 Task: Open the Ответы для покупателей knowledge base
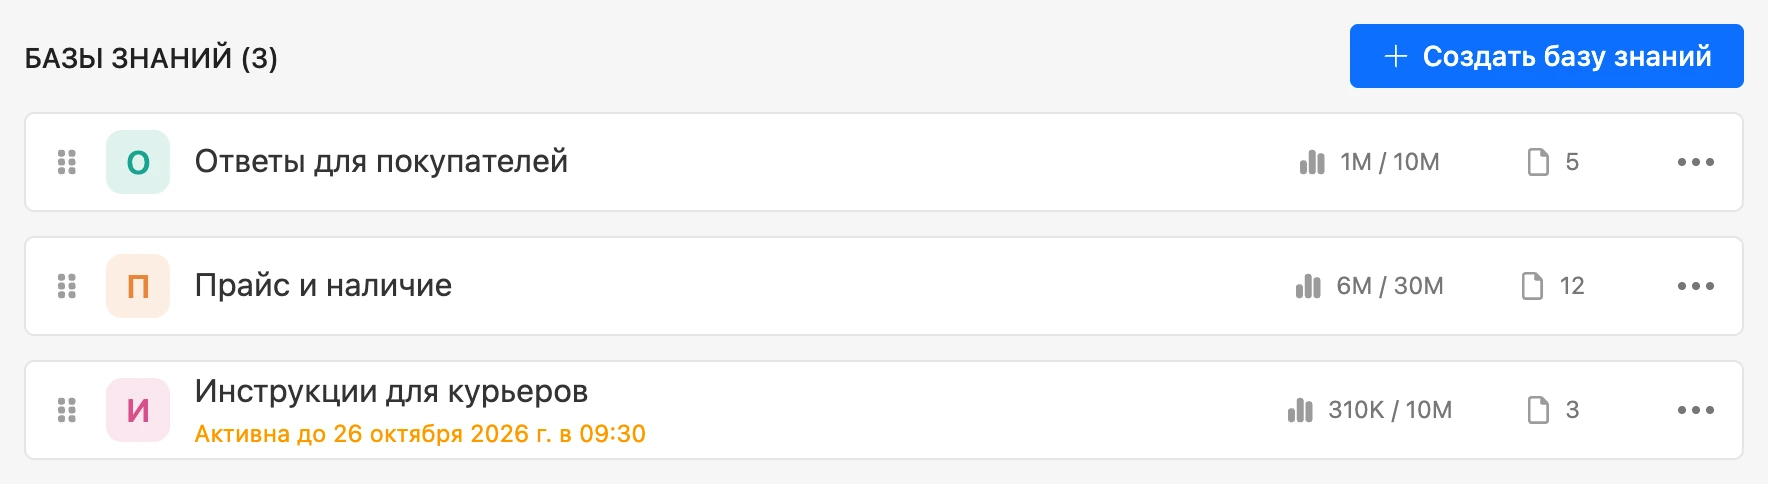click(x=381, y=161)
